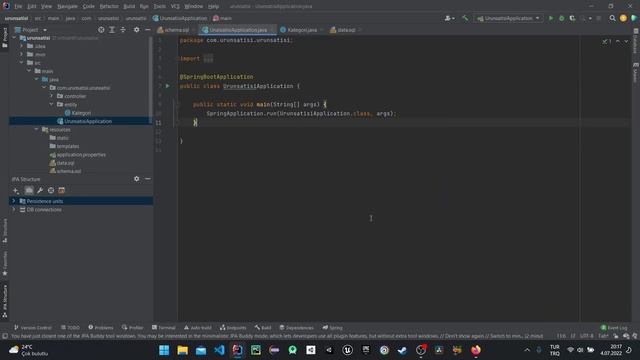Collapse the entity package

51,104
